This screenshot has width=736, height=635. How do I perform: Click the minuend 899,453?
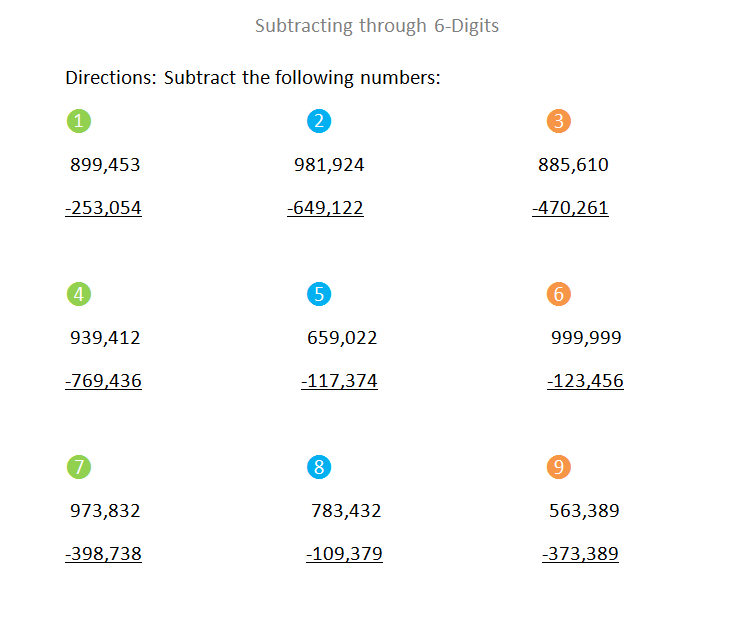105,165
